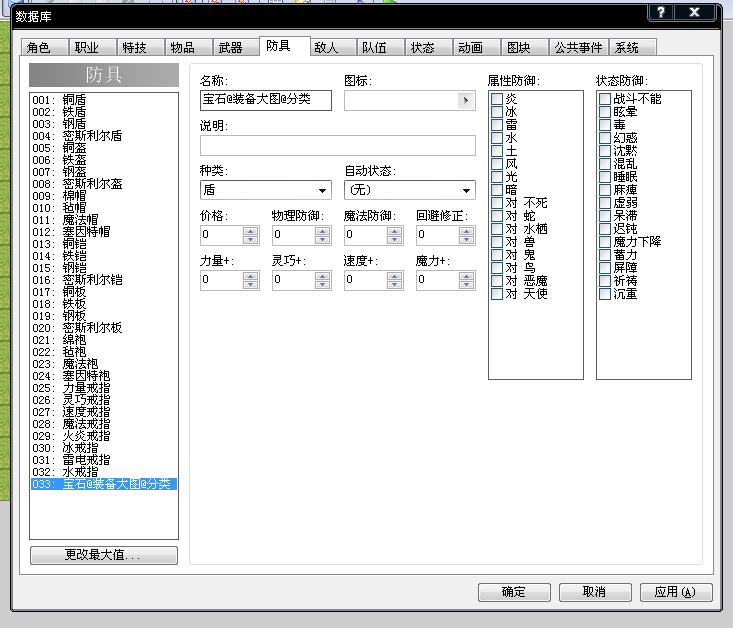Select armor 025: 力量戒指
This screenshot has width=733, height=628.
103,388
